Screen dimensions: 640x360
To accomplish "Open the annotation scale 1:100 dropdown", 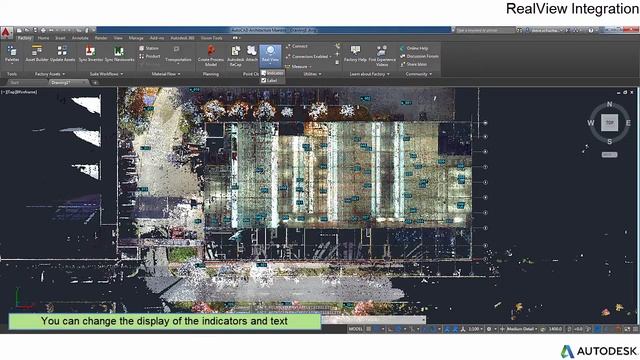I will click(x=475, y=329).
